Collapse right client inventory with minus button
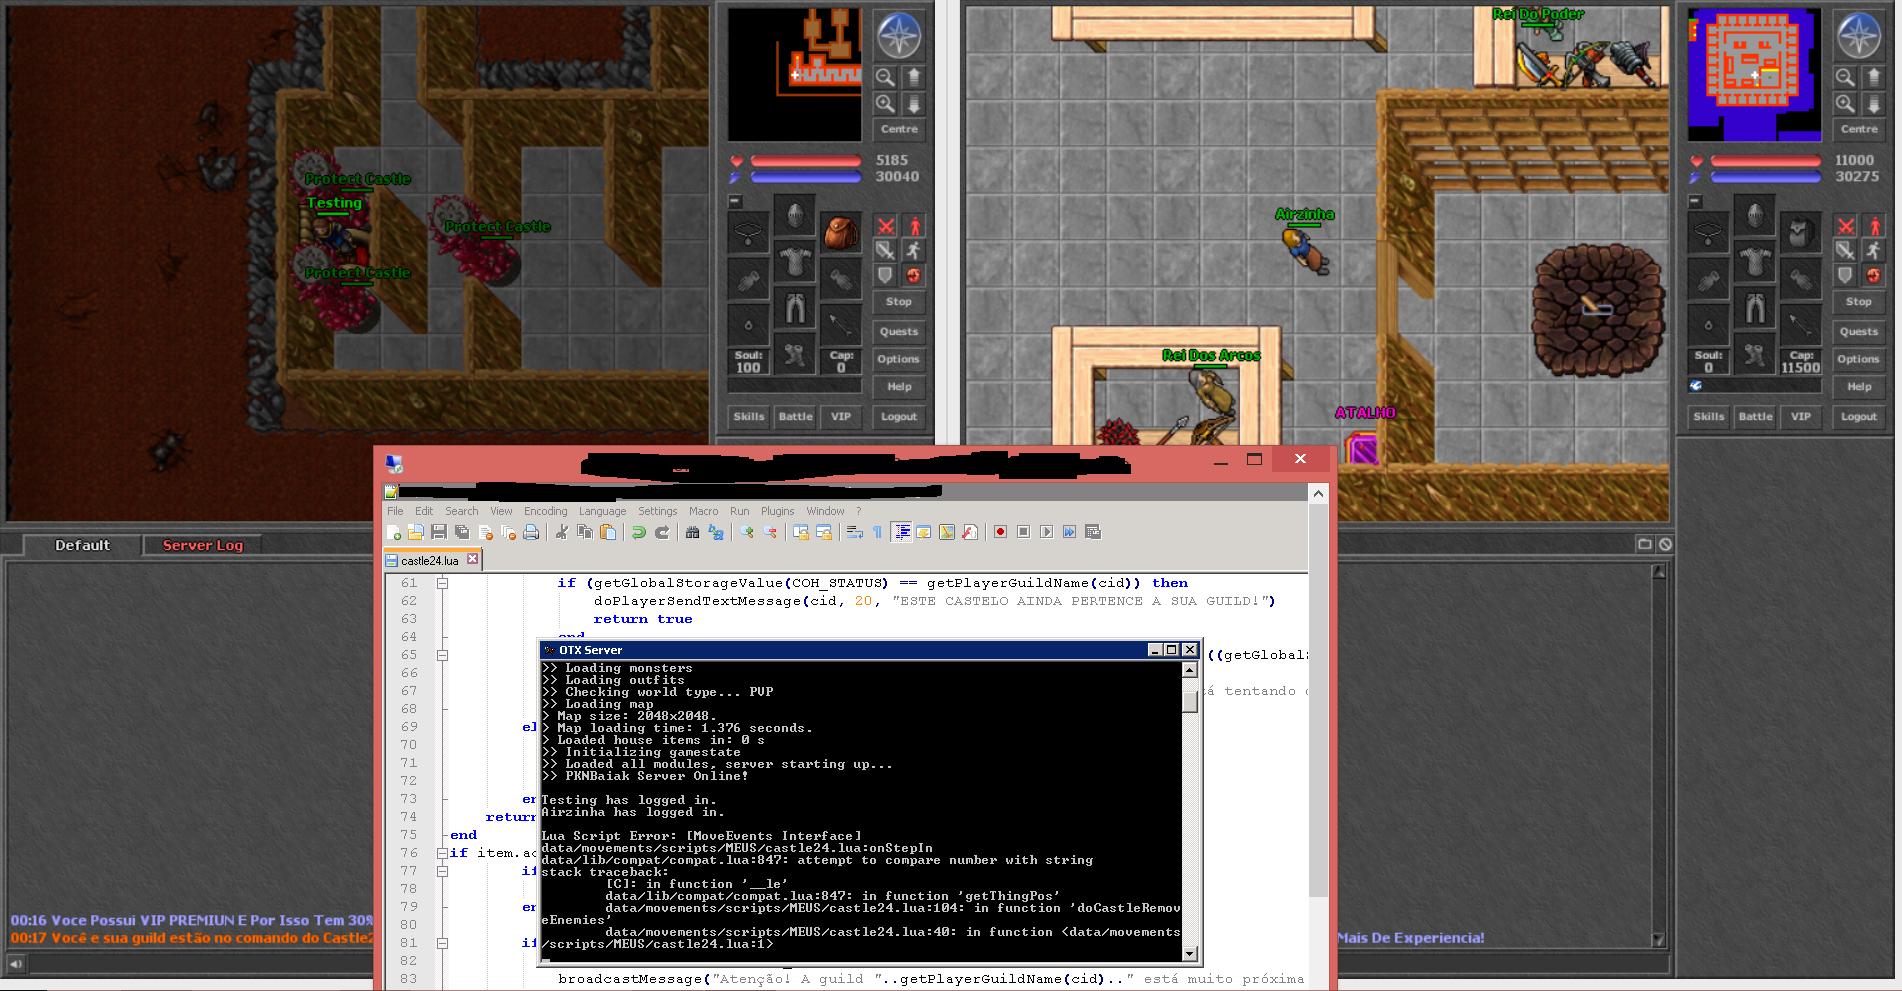 click(1695, 201)
